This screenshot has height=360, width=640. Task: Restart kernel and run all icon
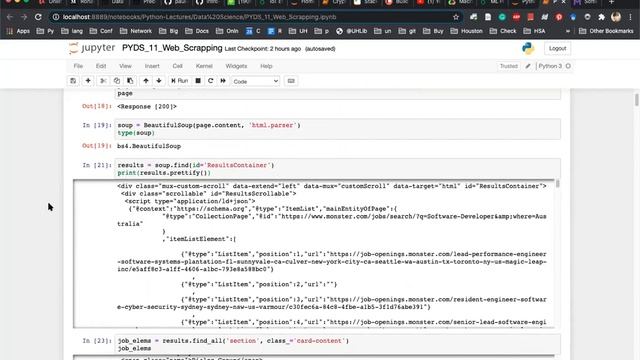pos(223,81)
